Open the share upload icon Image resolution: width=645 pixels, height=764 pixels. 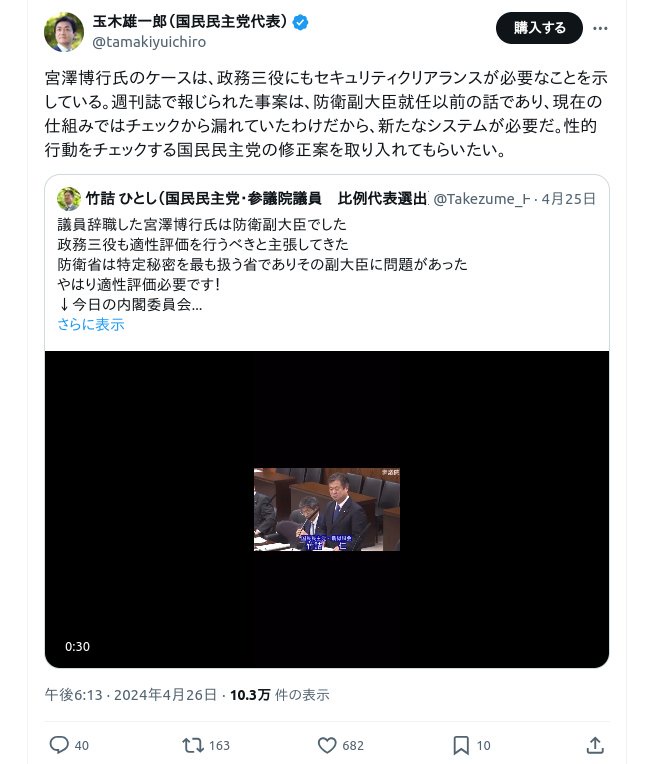click(x=595, y=745)
